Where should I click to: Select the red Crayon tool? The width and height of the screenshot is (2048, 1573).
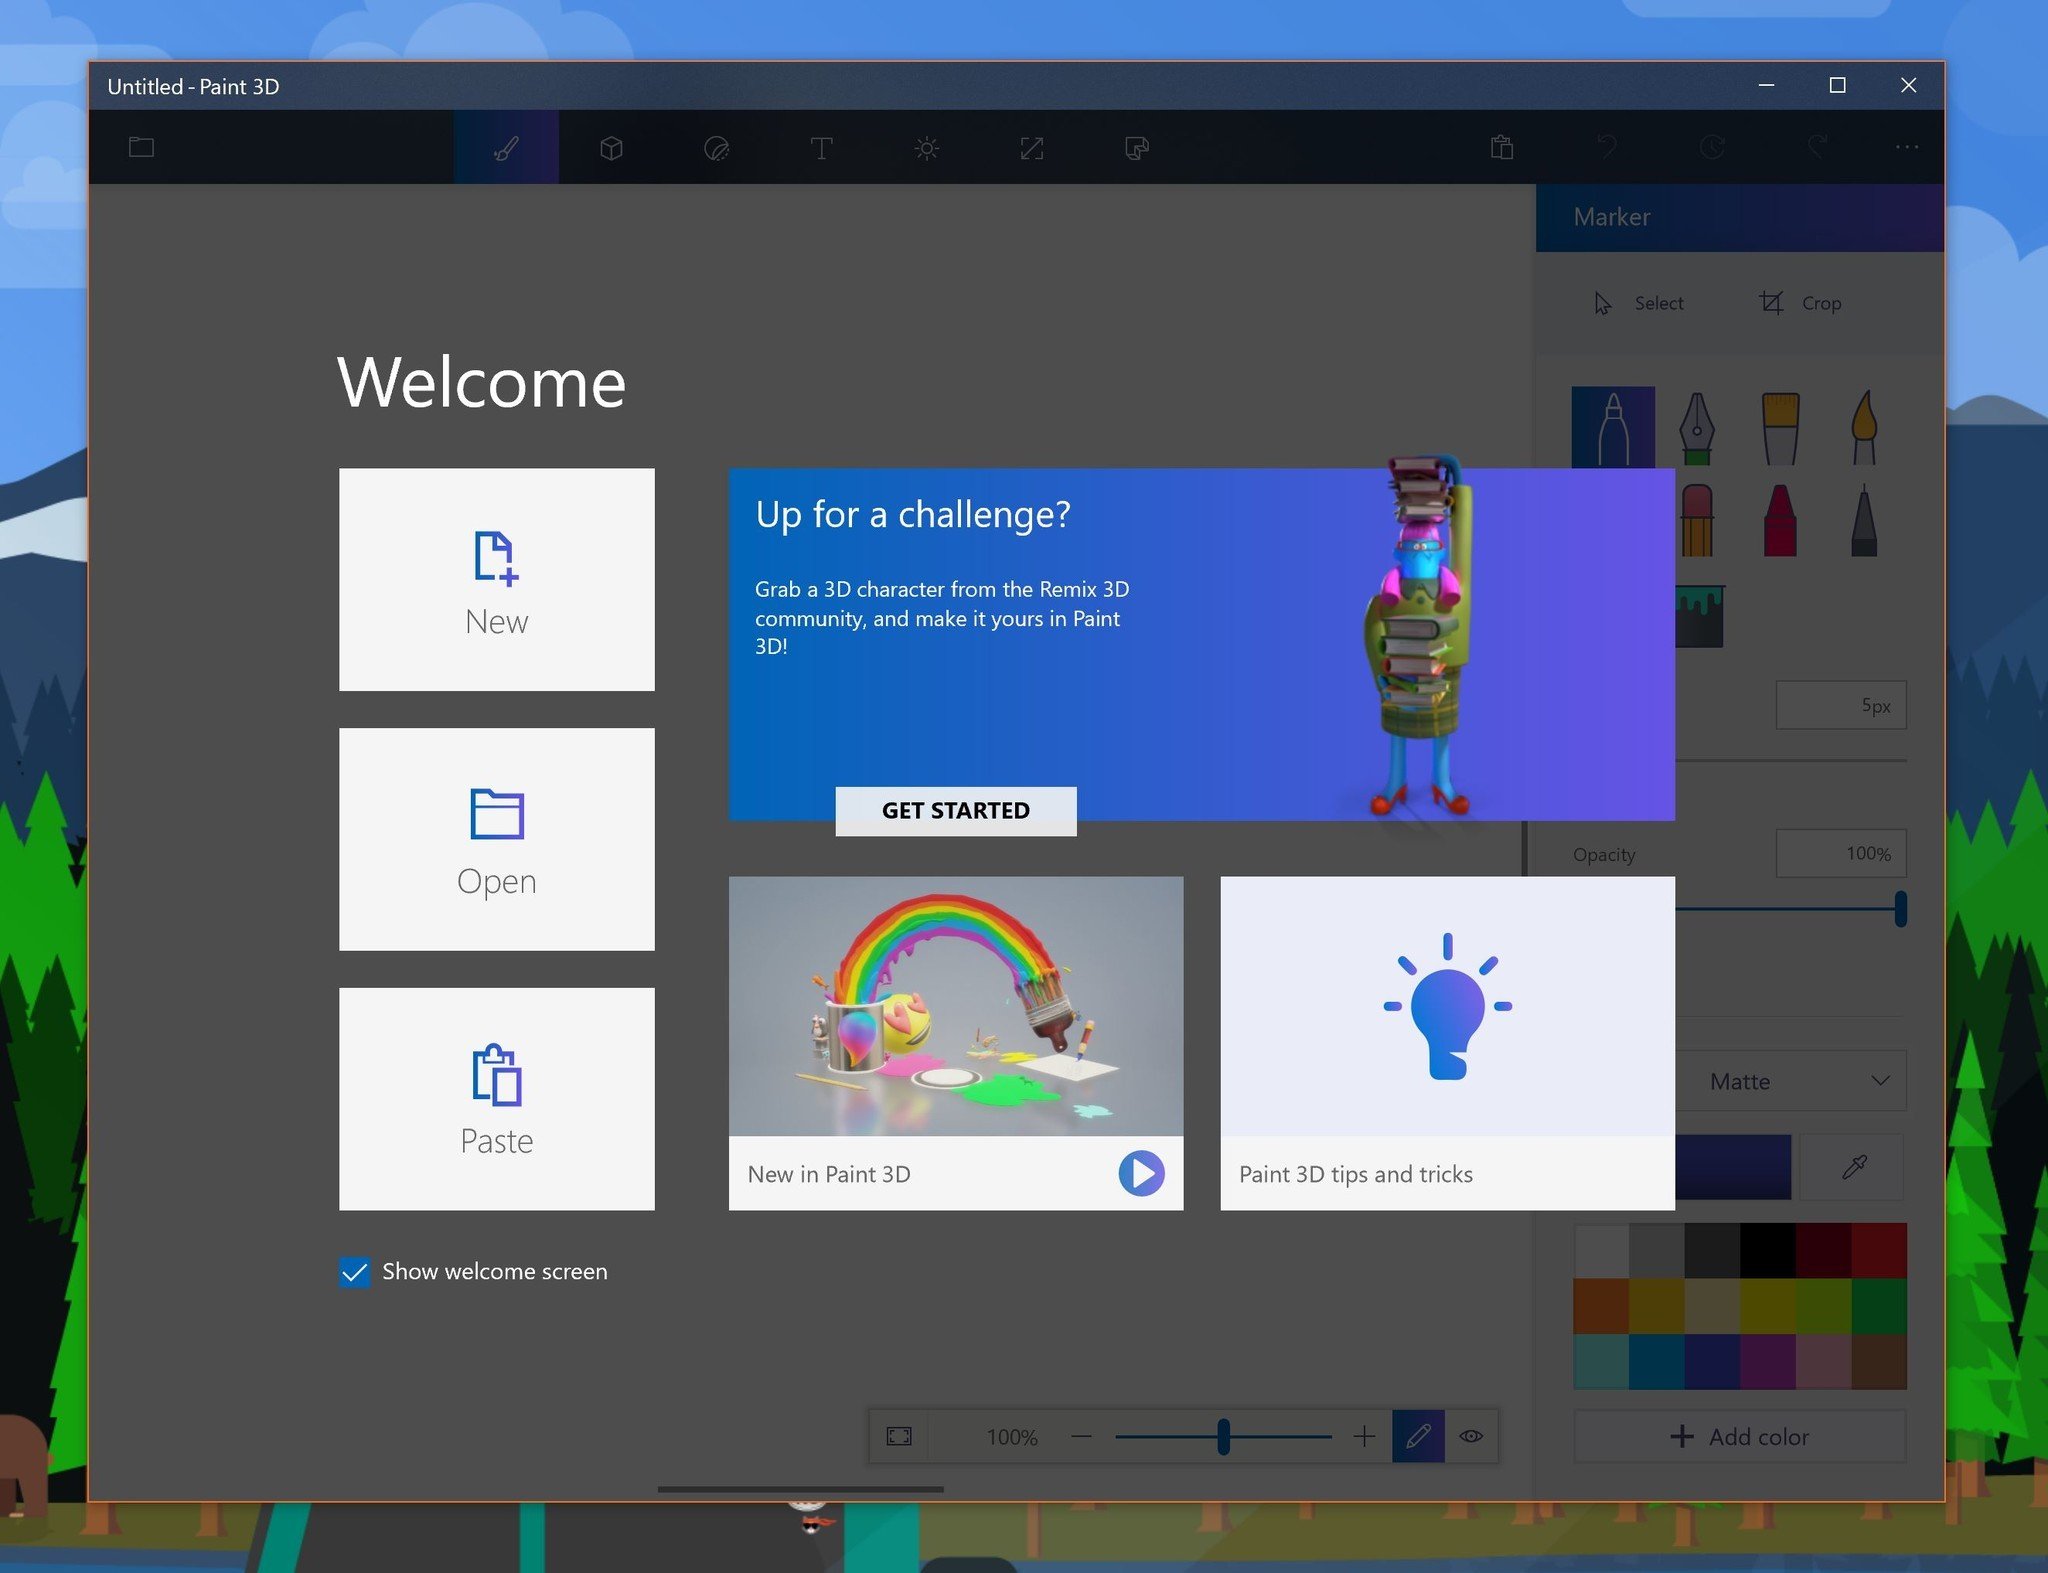coord(1780,520)
